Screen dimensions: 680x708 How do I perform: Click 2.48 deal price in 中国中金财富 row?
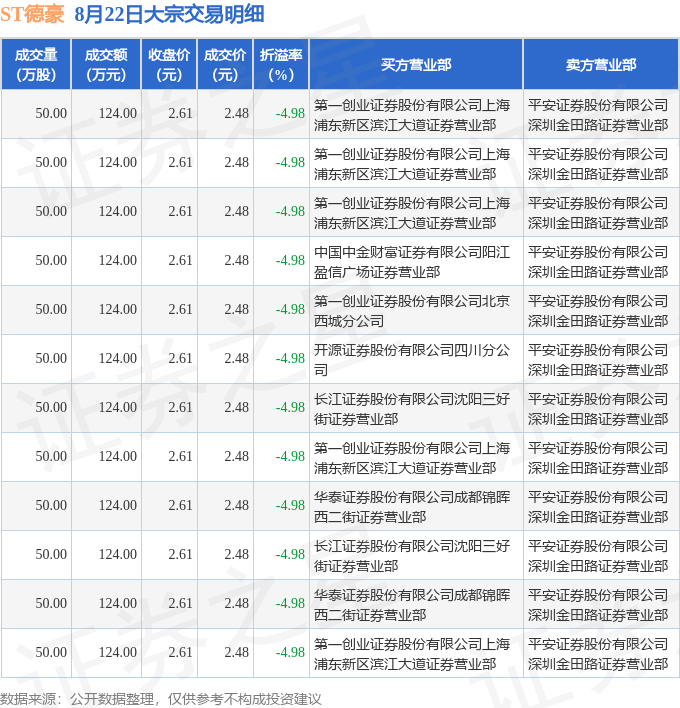[237, 261]
